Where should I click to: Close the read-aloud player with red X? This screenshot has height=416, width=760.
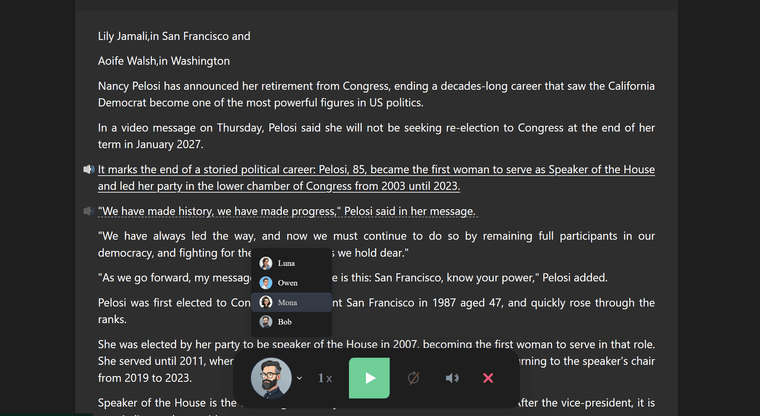(488, 378)
